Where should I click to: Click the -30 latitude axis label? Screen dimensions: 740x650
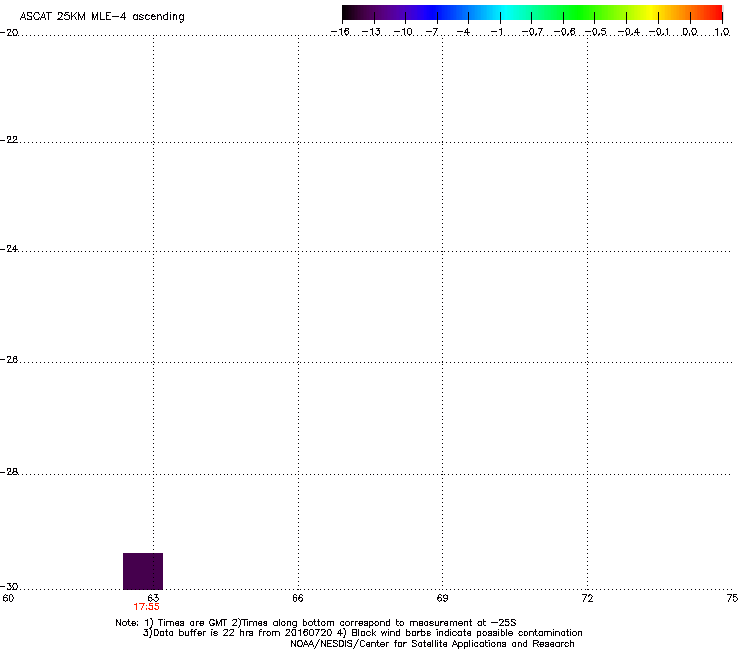tap(9, 586)
